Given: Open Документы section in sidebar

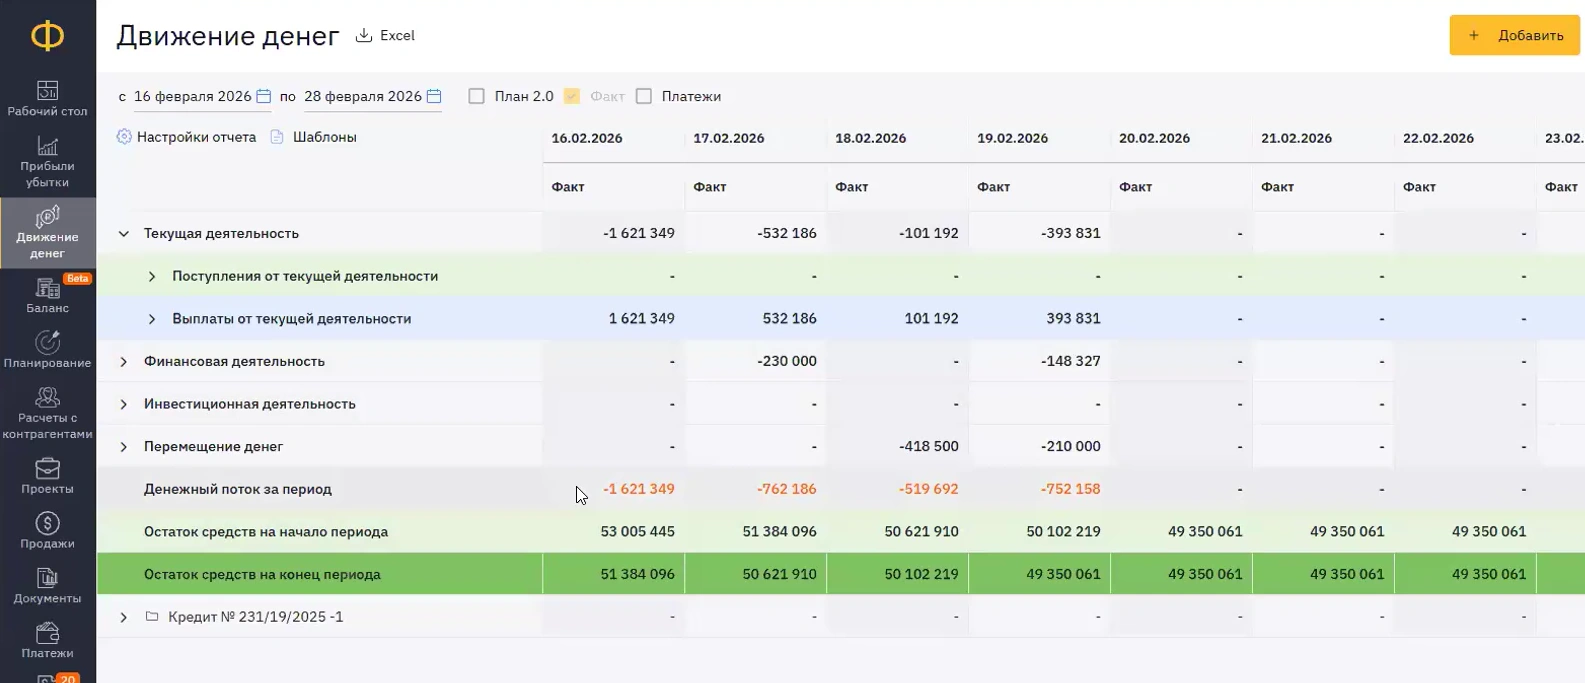Looking at the screenshot, I should point(47,586).
